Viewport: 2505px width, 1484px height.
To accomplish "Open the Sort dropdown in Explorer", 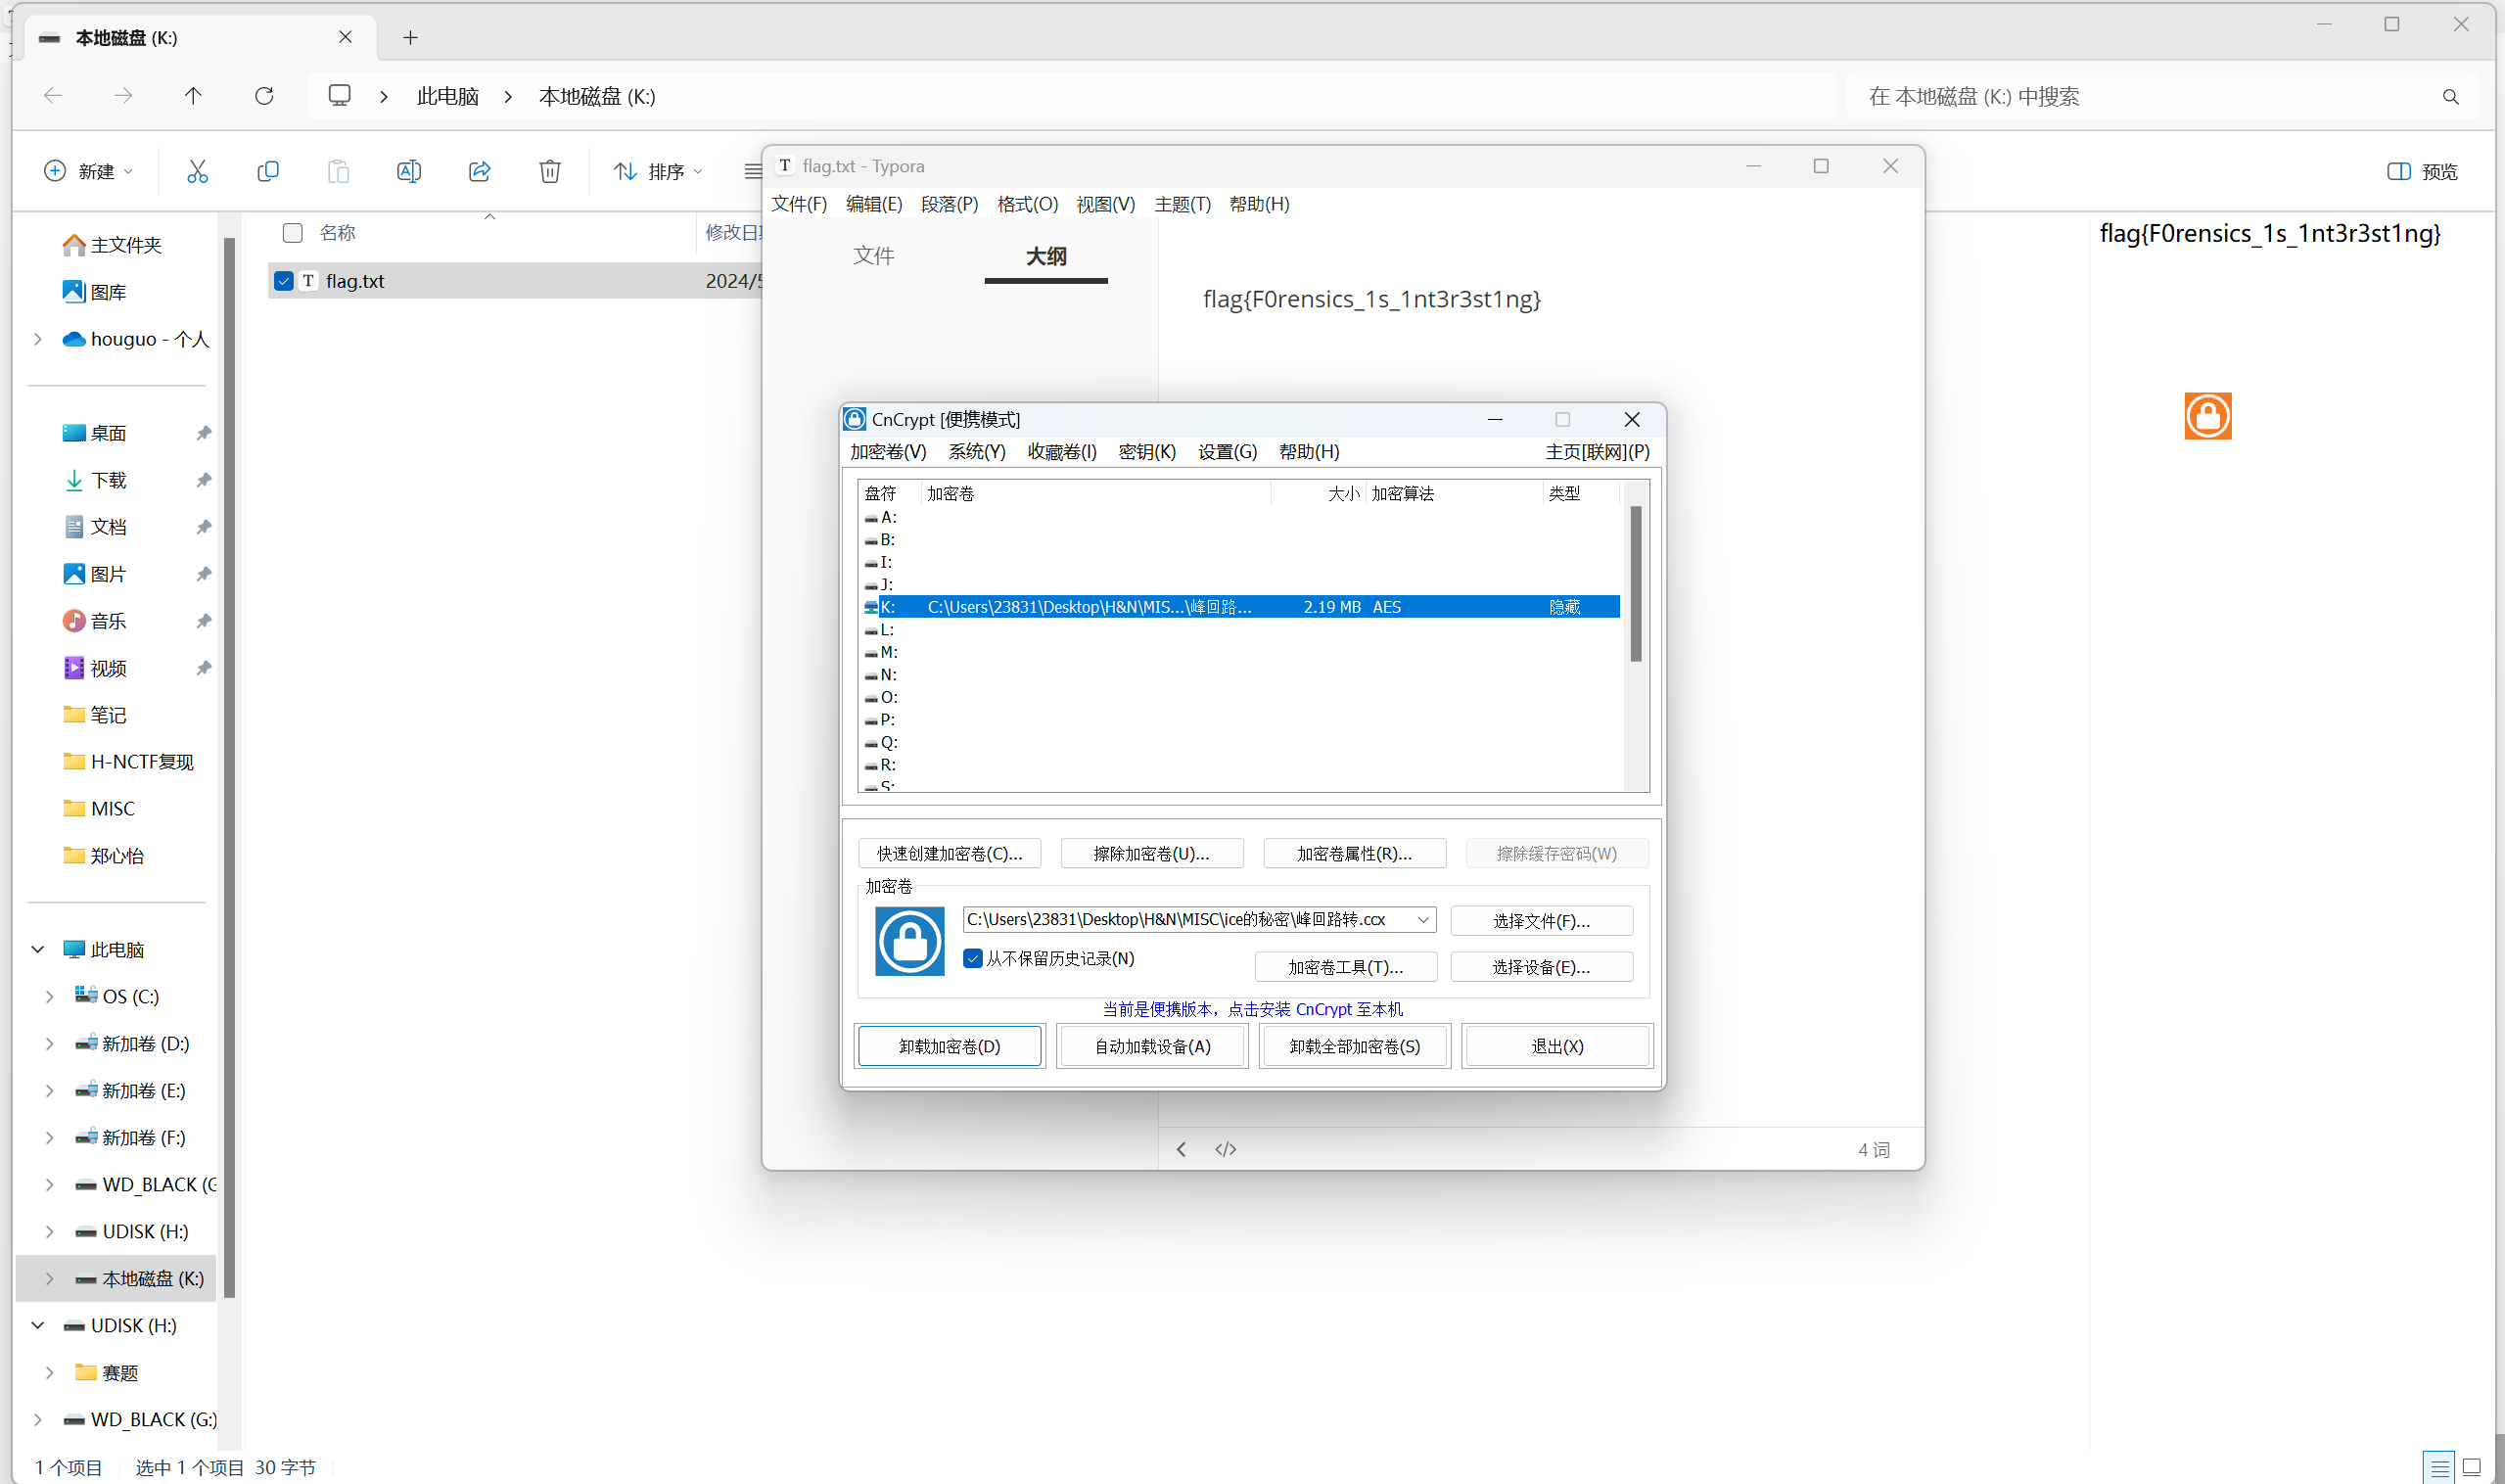I will click(x=658, y=171).
